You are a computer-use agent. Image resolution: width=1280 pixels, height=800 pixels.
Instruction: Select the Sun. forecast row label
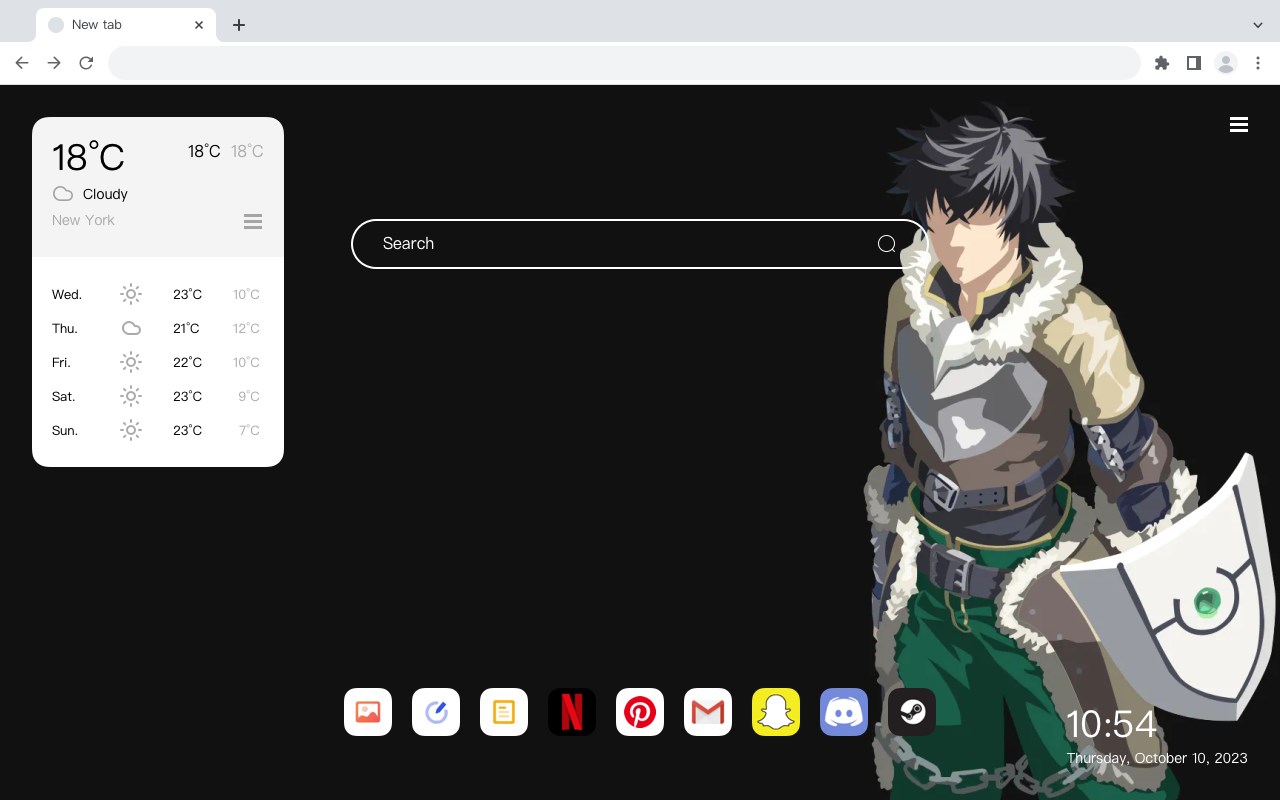pyautogui.click(x=65, y=430)
